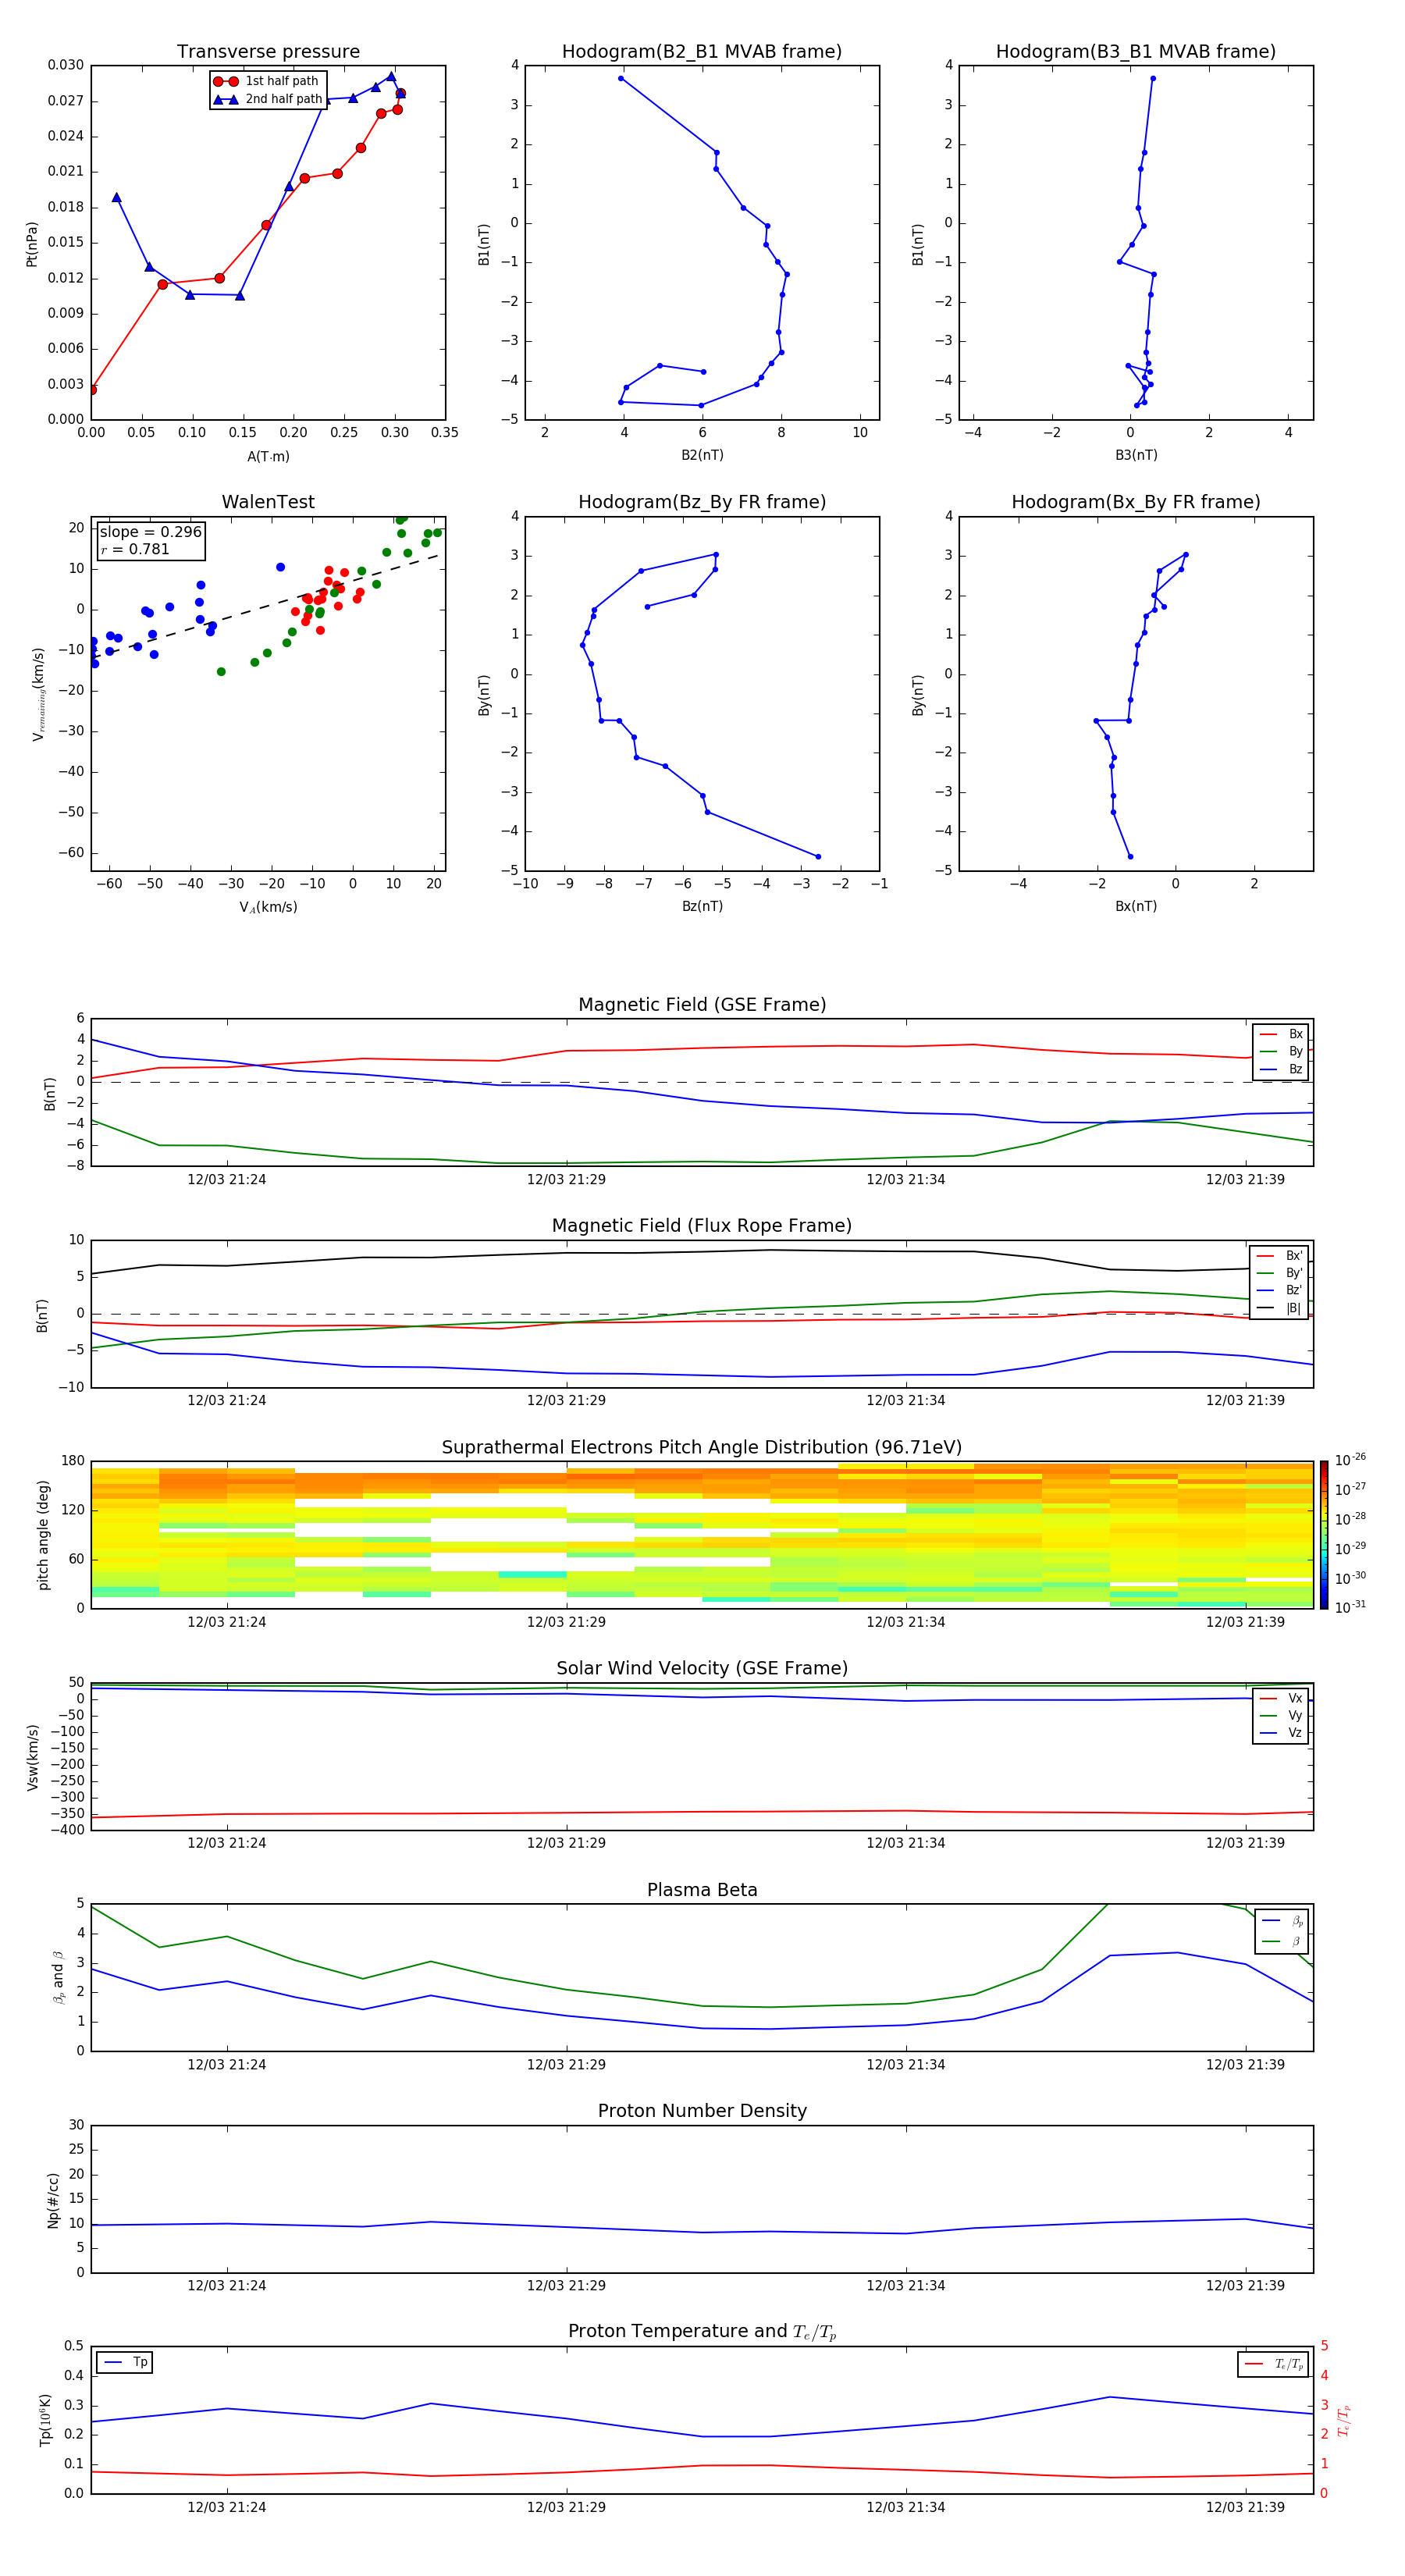
Task: Click the 'pitch angle (deg)' axis label
Action: 43,1535
